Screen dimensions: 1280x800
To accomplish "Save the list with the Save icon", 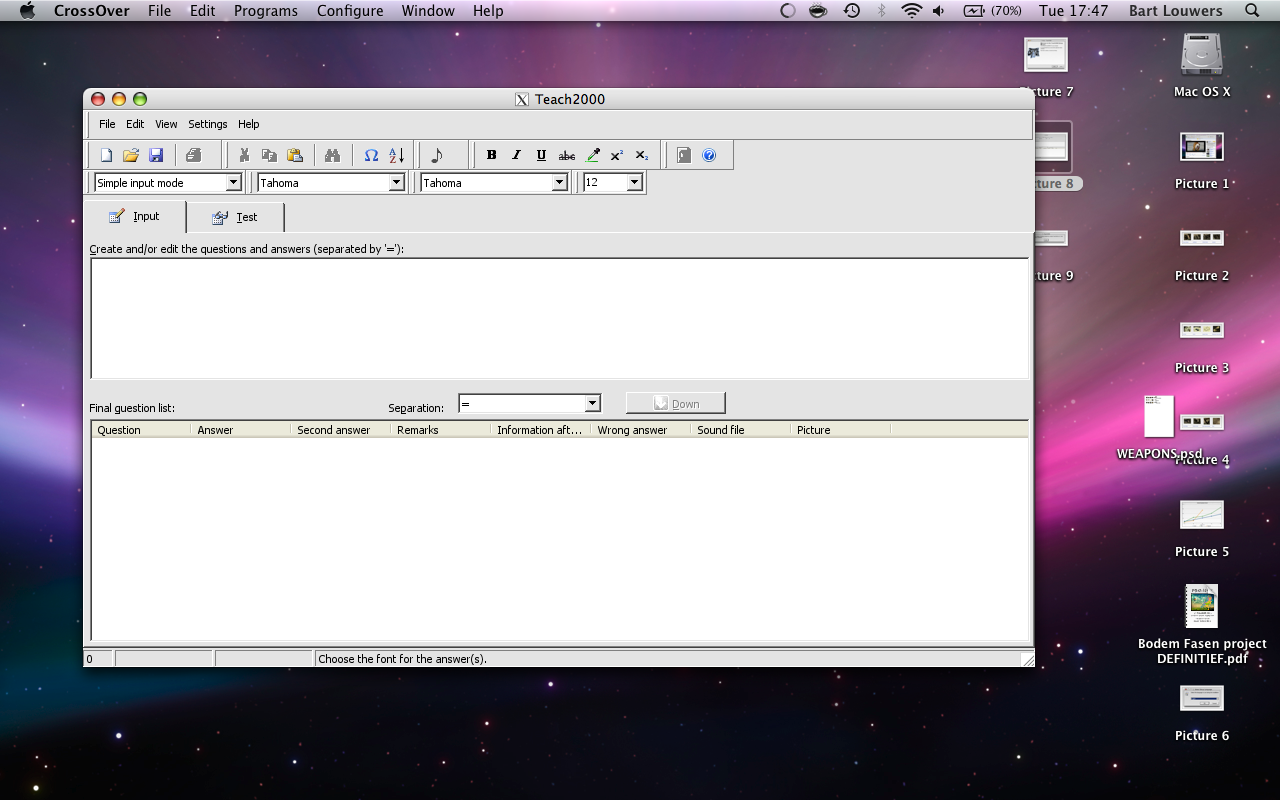I will tap(156, 154).
